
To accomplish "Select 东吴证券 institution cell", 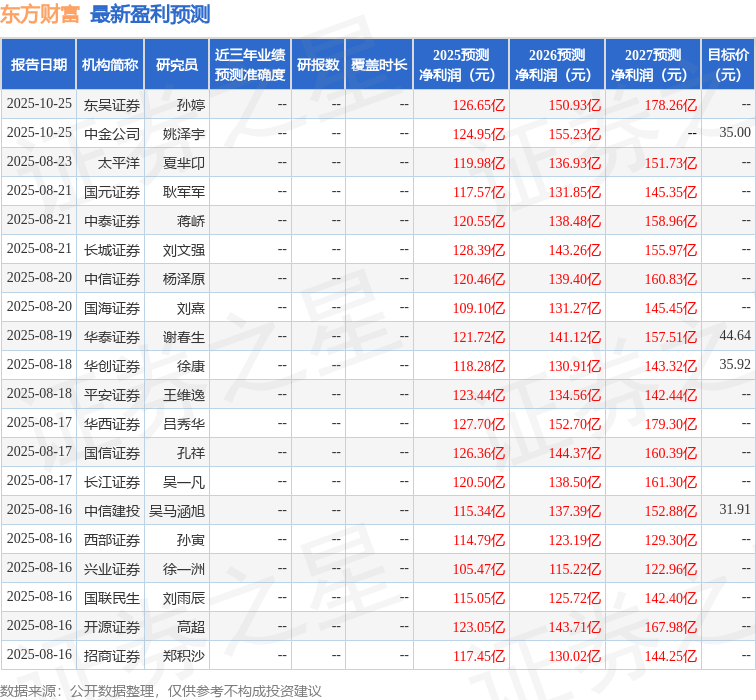I will pos(112,105).
